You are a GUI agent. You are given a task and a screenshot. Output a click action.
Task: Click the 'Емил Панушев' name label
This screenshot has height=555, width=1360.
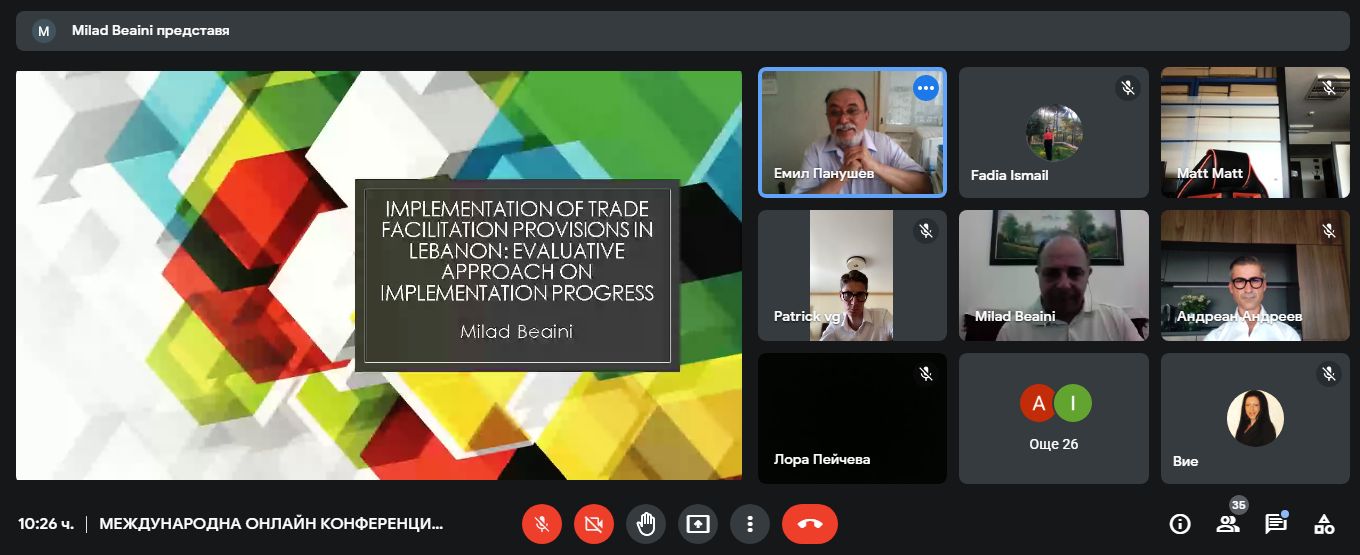point(824,174)
